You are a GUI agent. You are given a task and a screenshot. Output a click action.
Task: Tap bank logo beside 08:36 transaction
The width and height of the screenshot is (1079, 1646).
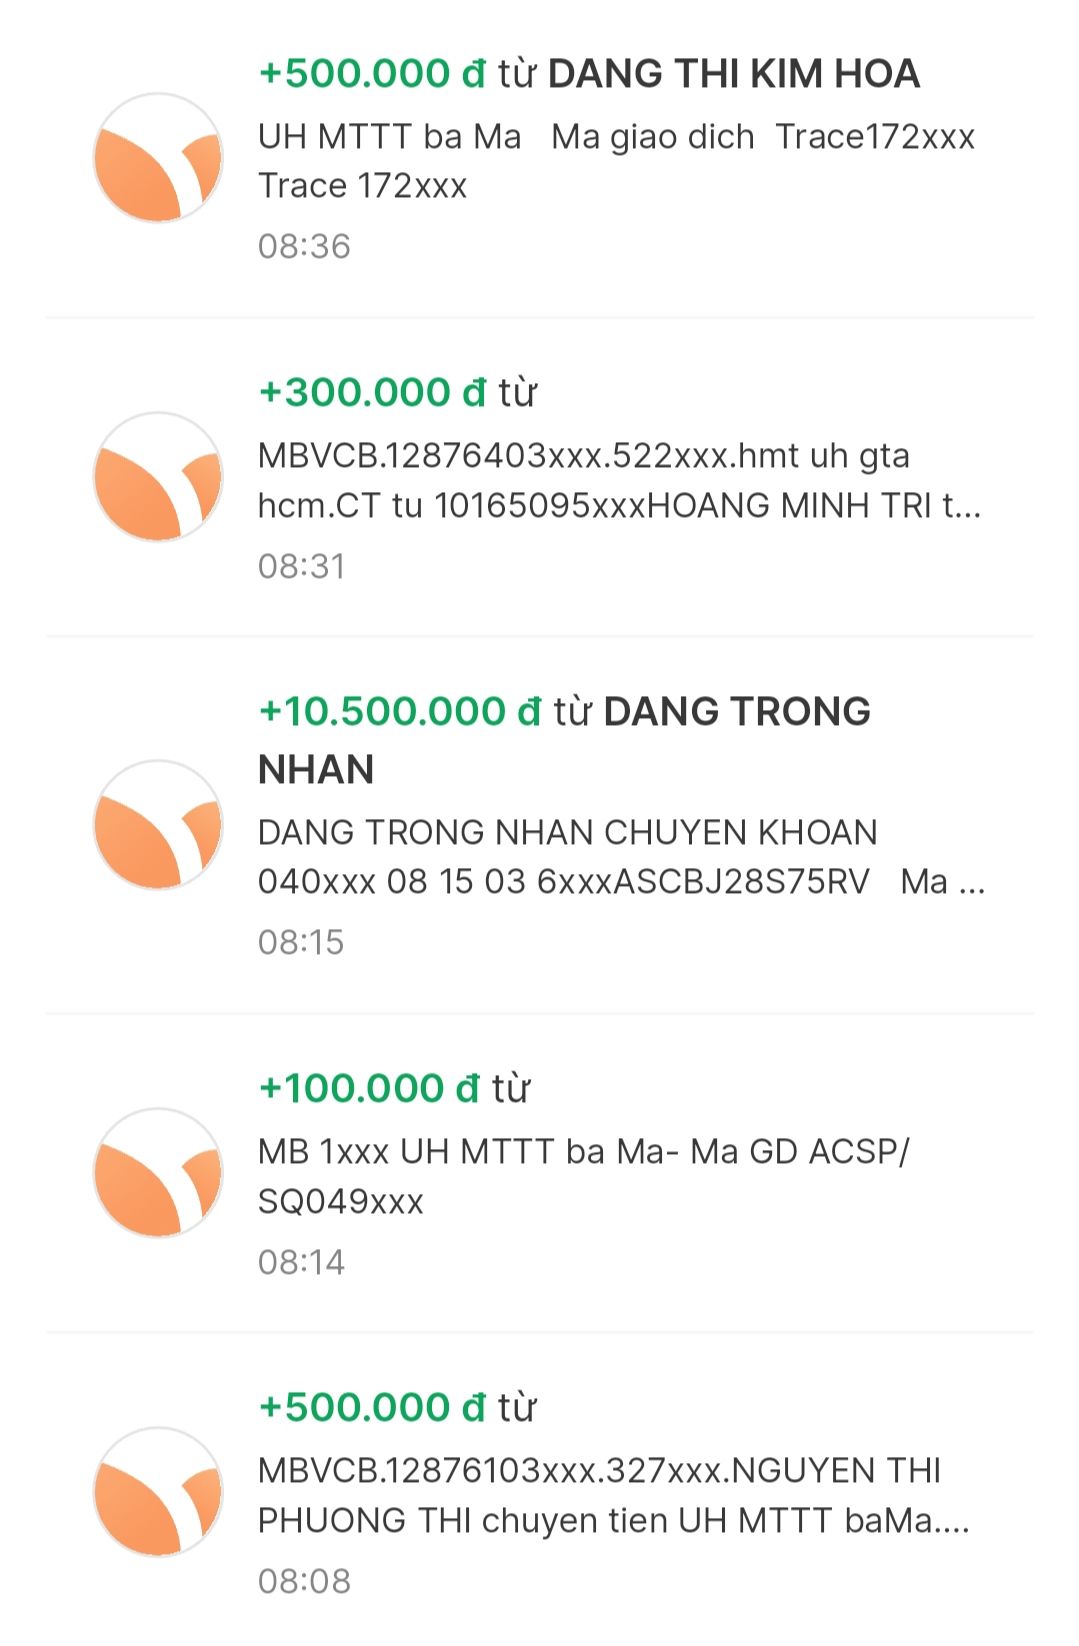tap(158, 158)
